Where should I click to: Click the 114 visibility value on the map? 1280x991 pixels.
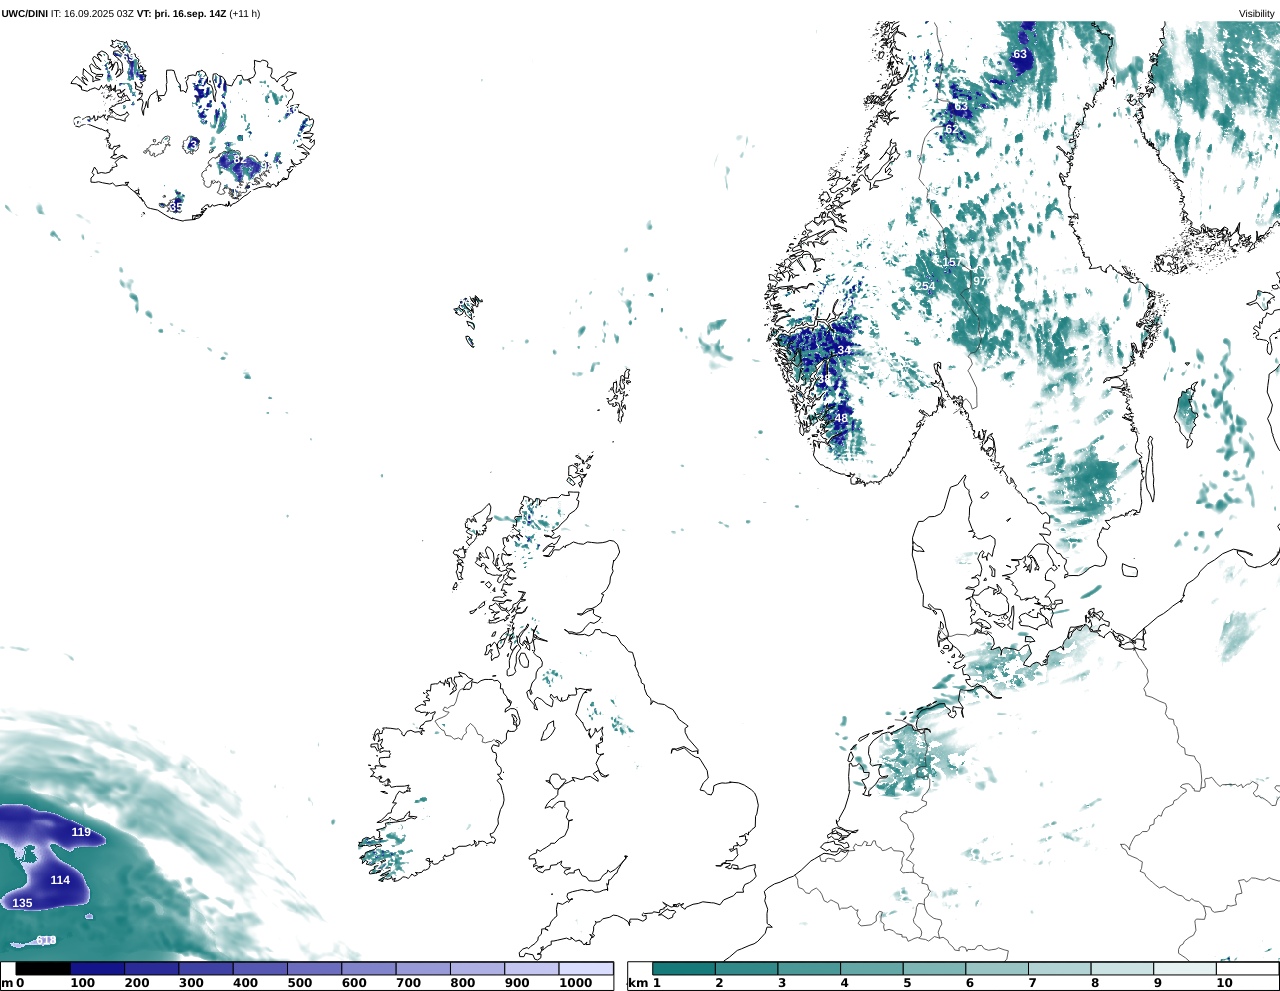click(60, 880)
